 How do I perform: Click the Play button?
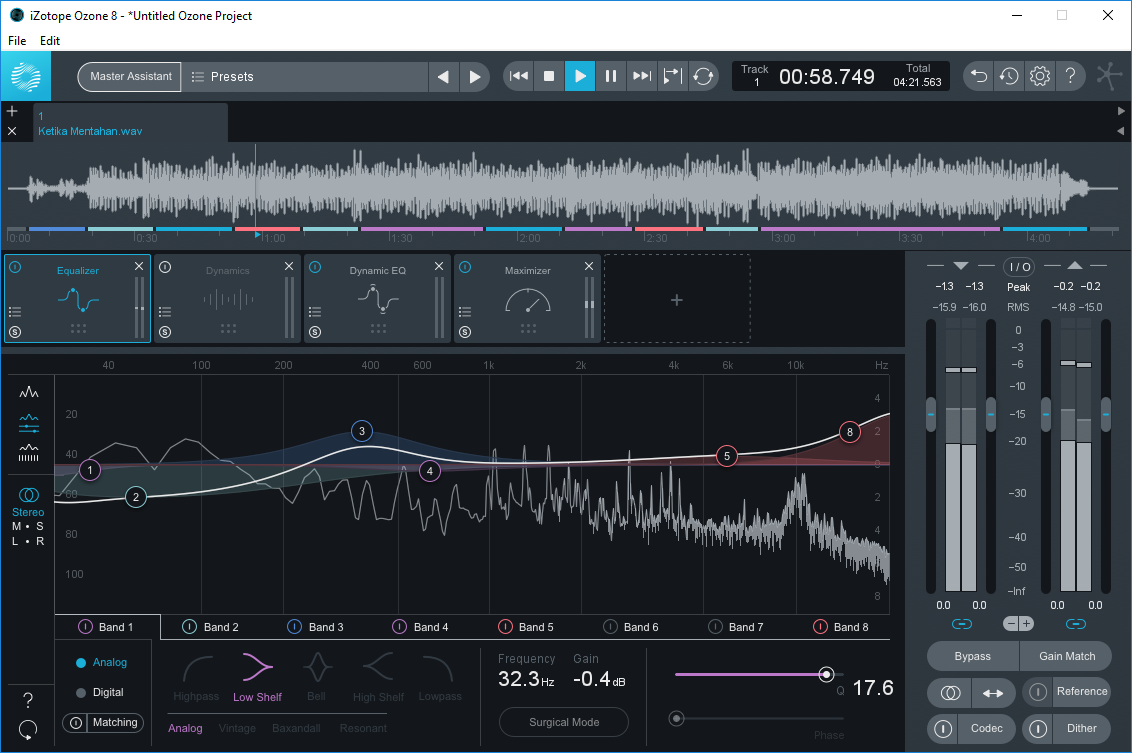coord(580,76)
